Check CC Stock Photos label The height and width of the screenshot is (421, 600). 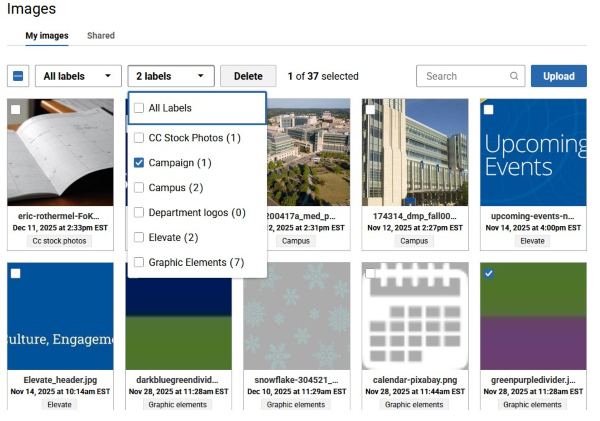[139, 138]
